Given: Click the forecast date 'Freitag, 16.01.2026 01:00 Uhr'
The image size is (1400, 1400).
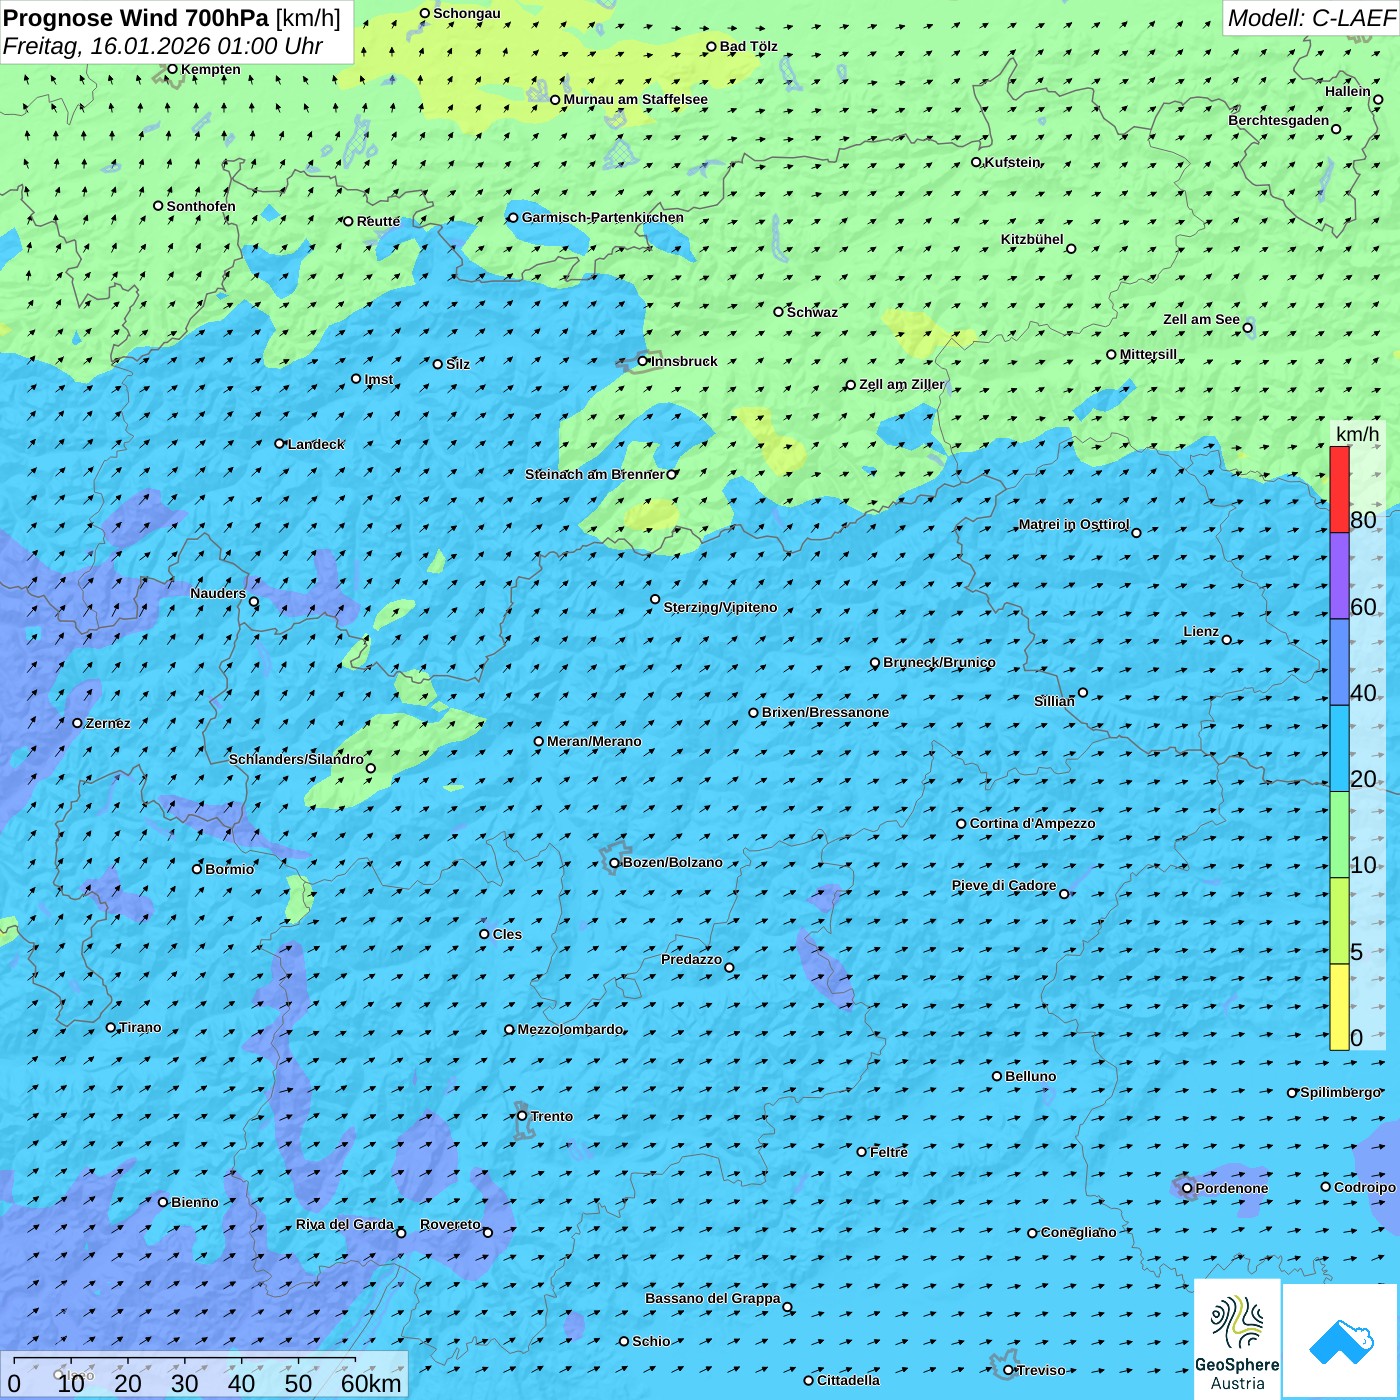Looking at the screenshot, I should pyautogui.click(x=163, y=46).
